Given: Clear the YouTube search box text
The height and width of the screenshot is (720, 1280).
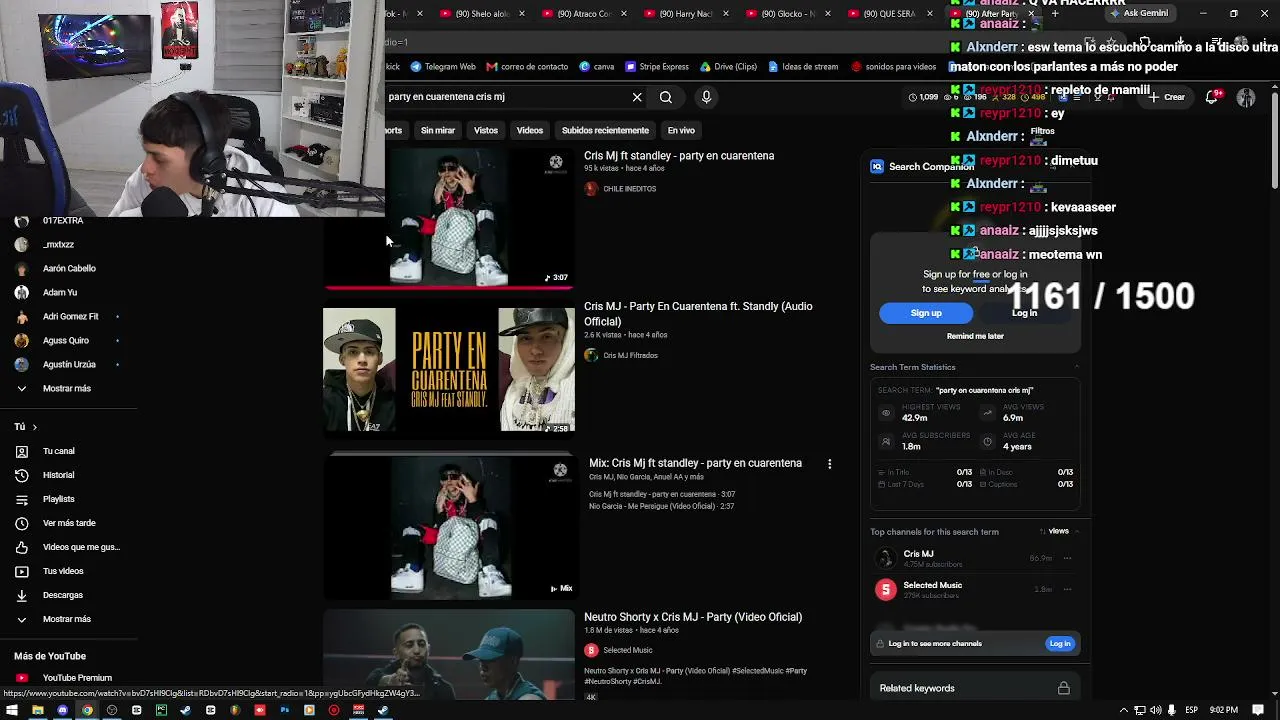Looking at the screenshot, I should [x=637, y=97].
